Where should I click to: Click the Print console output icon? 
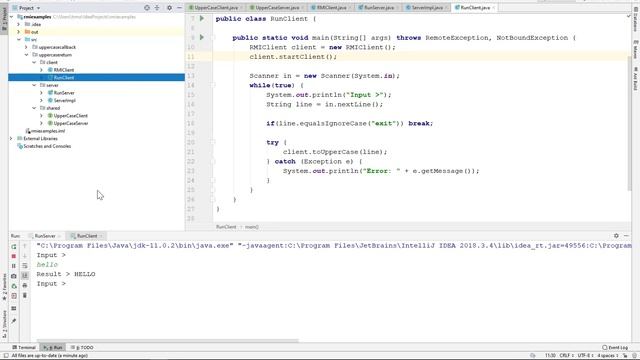(x=24, y=286)
